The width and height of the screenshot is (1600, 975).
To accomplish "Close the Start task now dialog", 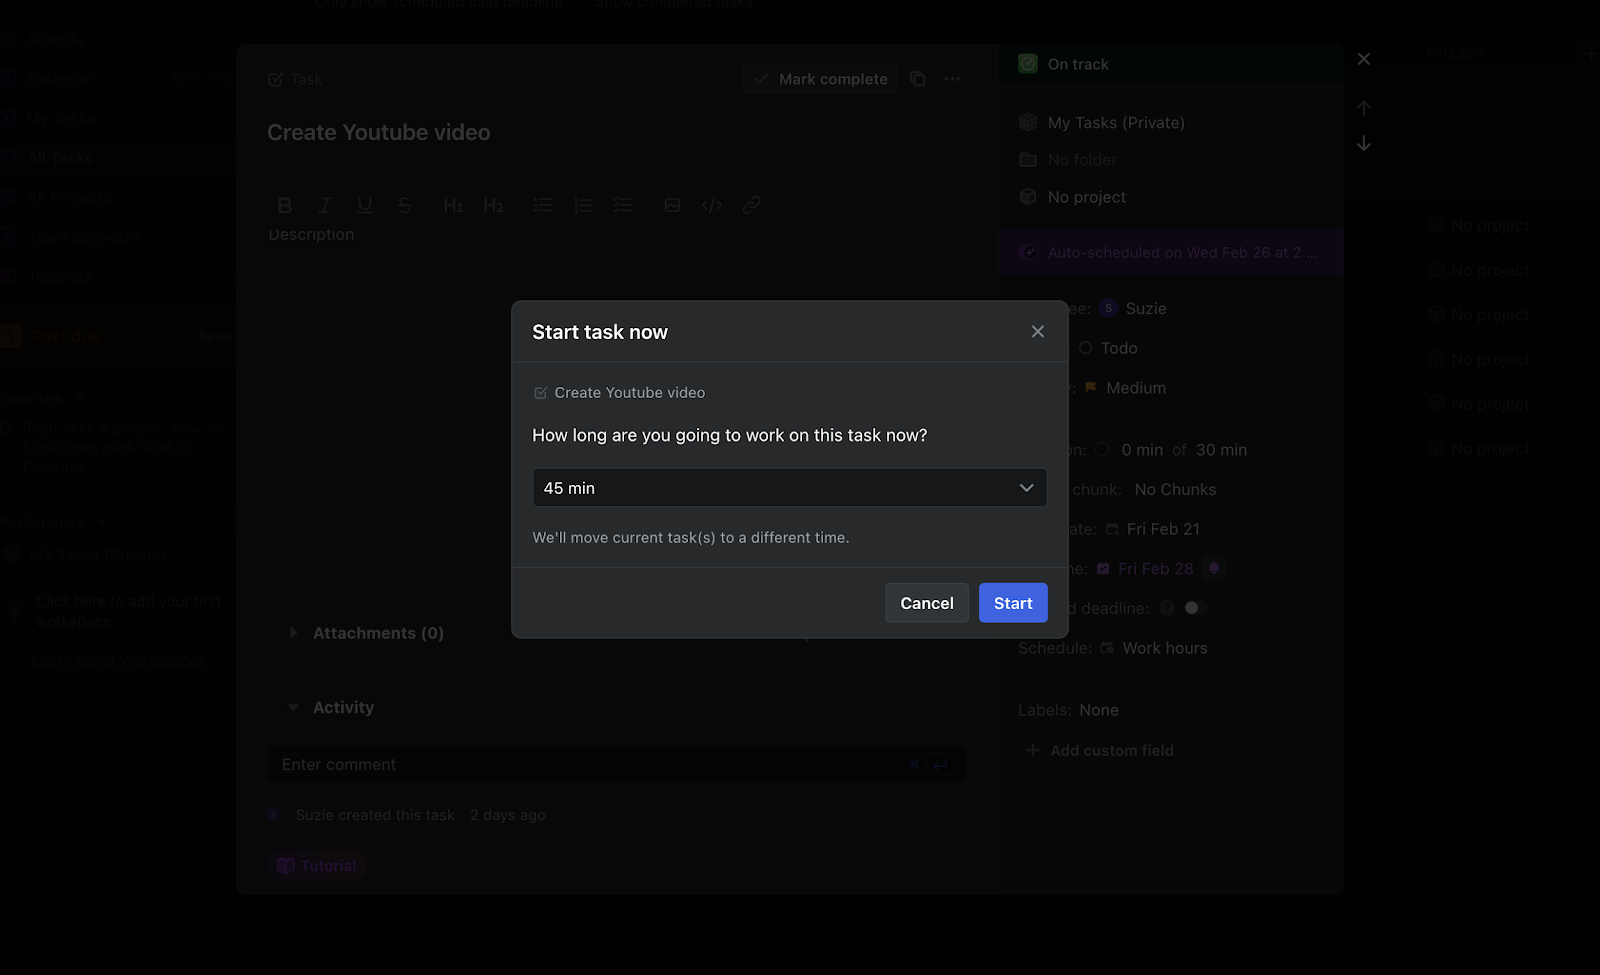I will 1038,332.
